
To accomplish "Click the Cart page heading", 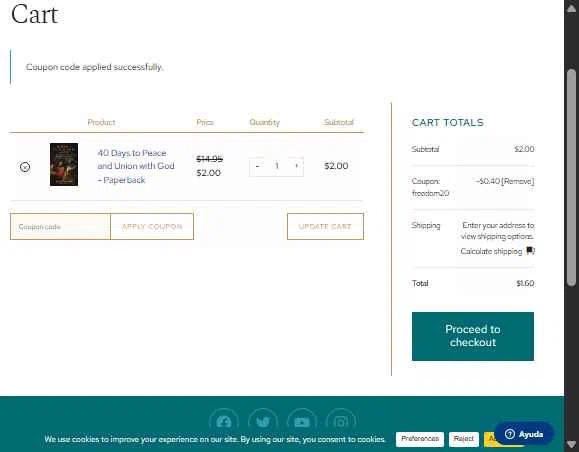I will point(35,15).
